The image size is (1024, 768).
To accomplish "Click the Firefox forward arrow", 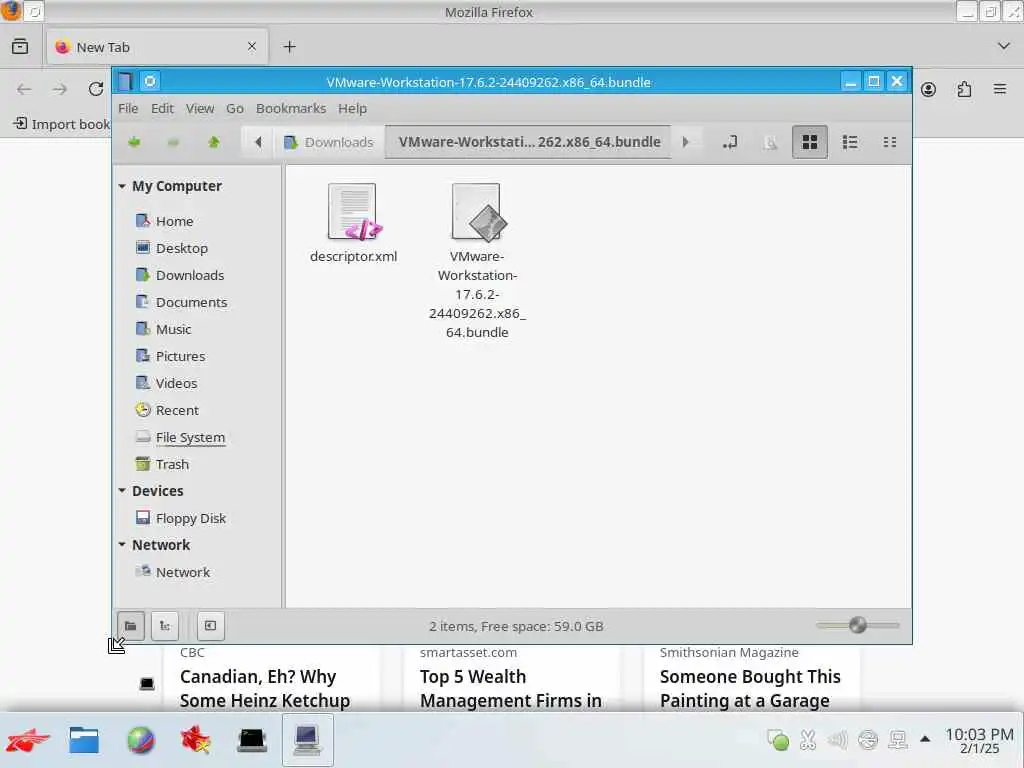I will [x=60, y=89].
